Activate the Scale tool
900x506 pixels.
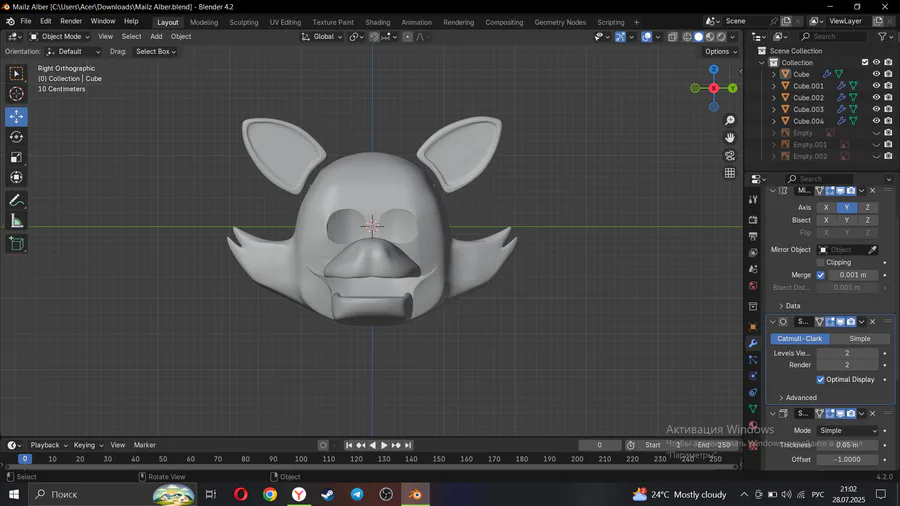pyautogui.click(x=16, y=157)
